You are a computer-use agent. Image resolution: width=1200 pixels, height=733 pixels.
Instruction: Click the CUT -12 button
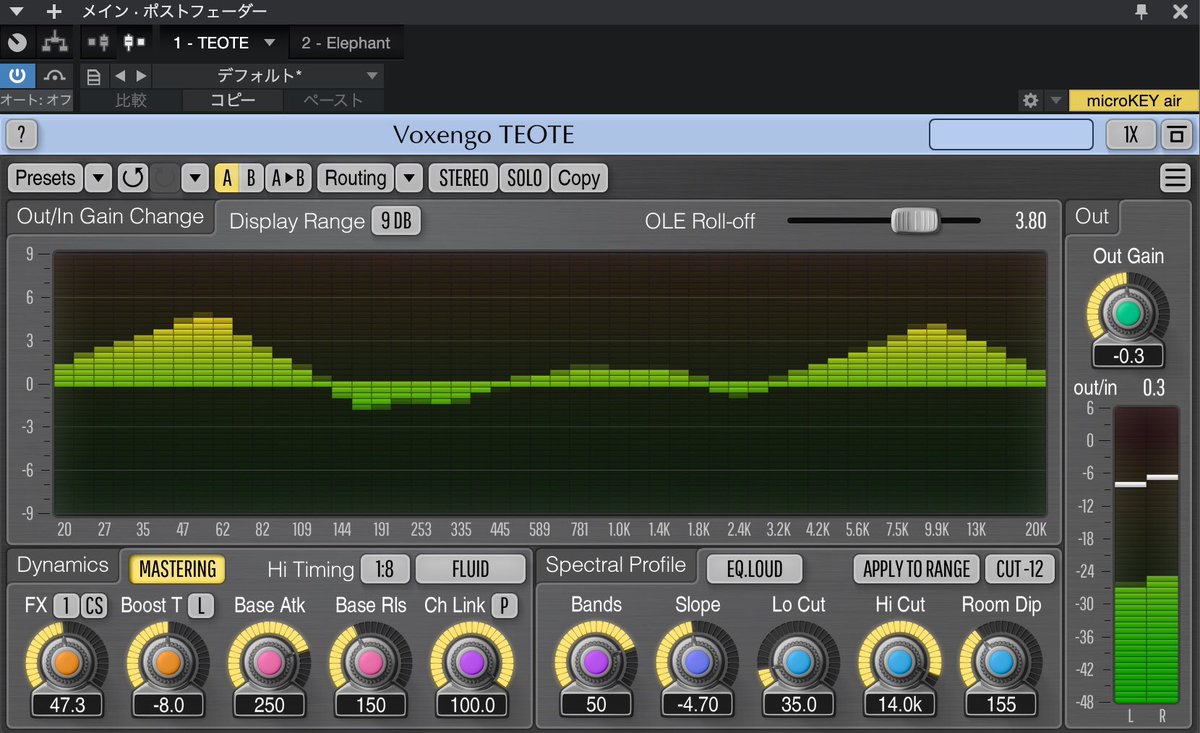[x=1019, y=569]
